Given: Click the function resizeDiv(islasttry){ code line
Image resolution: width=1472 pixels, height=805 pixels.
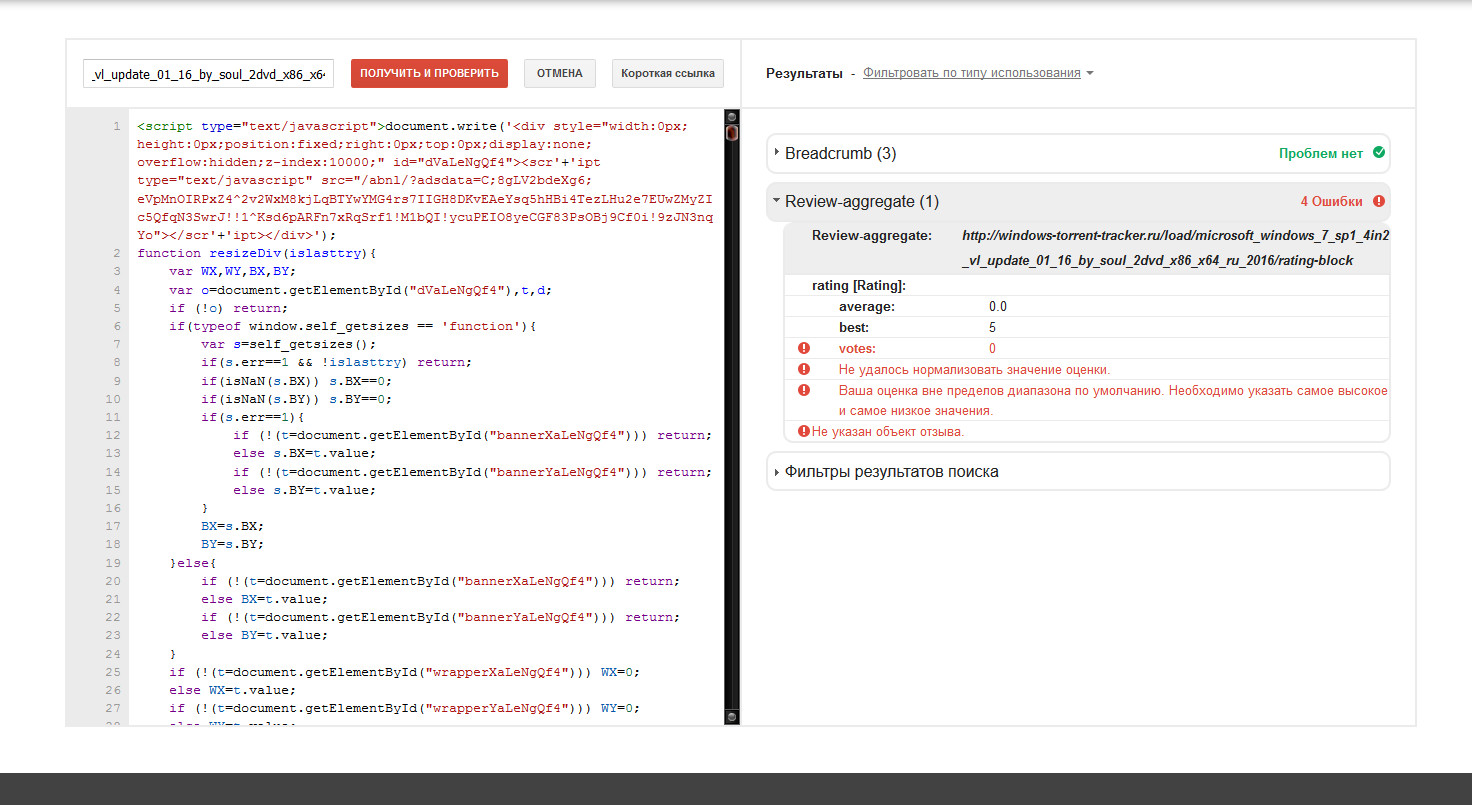Looking at the screenshot, I should pyautogui.click(x=256, y=253).
